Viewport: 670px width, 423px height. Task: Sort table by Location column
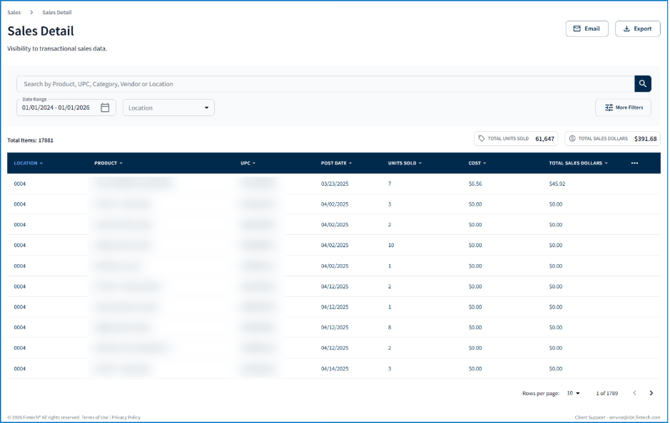[x=27, y=163]
